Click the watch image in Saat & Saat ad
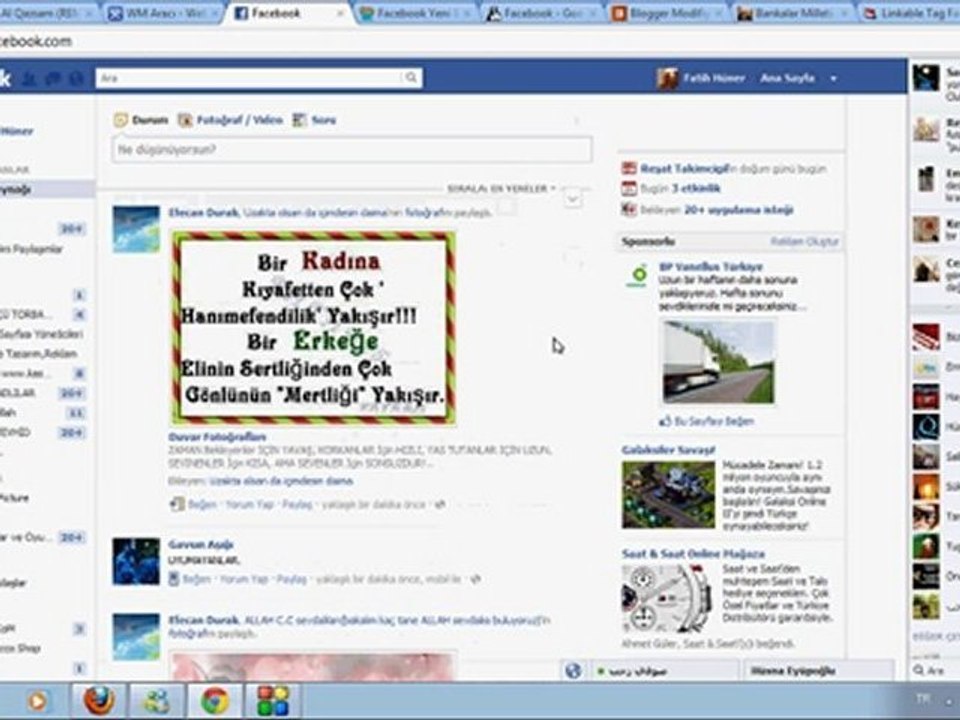960x720 pixels. (x=667, y=599)
